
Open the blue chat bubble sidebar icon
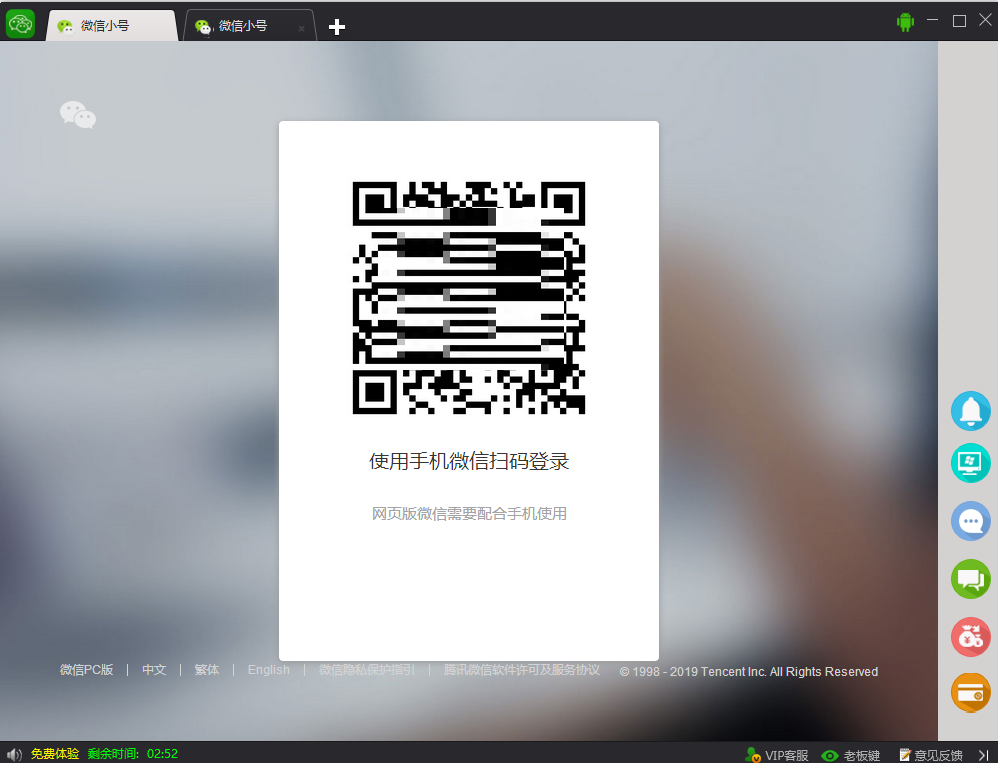970,521
